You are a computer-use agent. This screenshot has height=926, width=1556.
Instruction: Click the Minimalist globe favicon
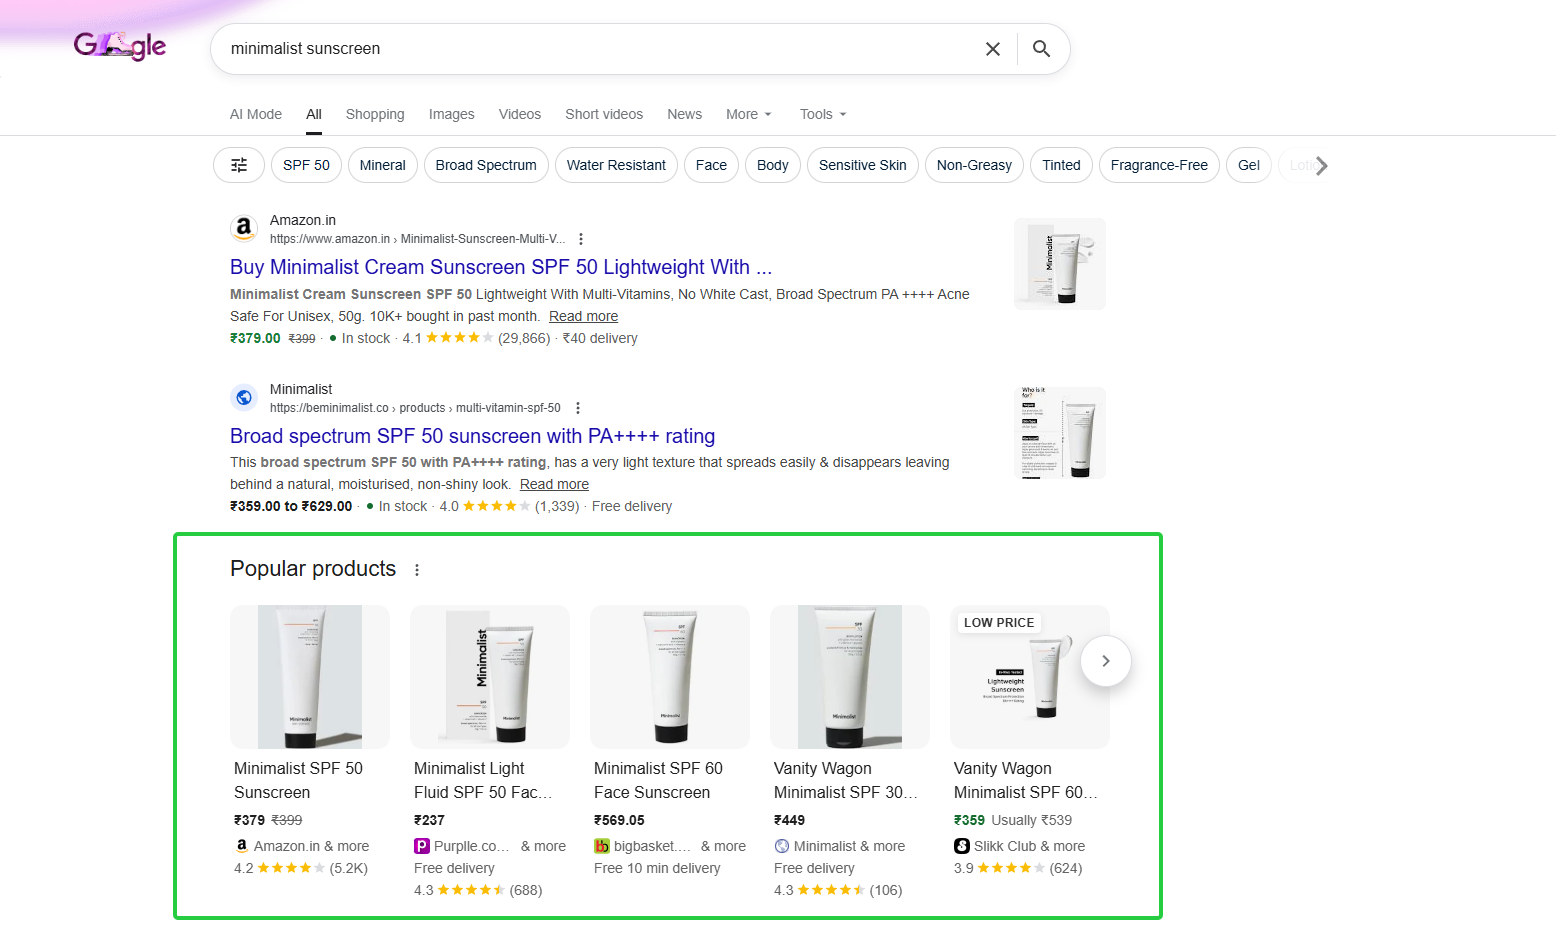[x=244, y=397]
